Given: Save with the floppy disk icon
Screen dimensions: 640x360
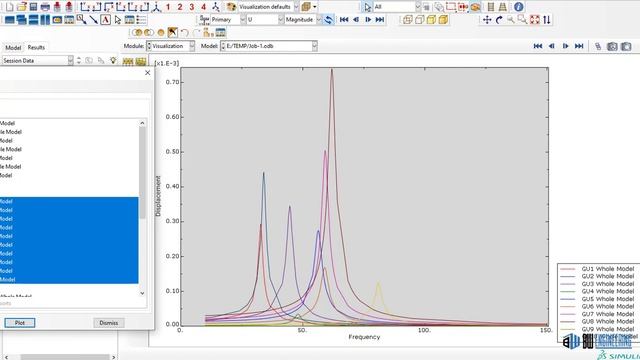Looking at the screenshot, I should coord(33,7).
